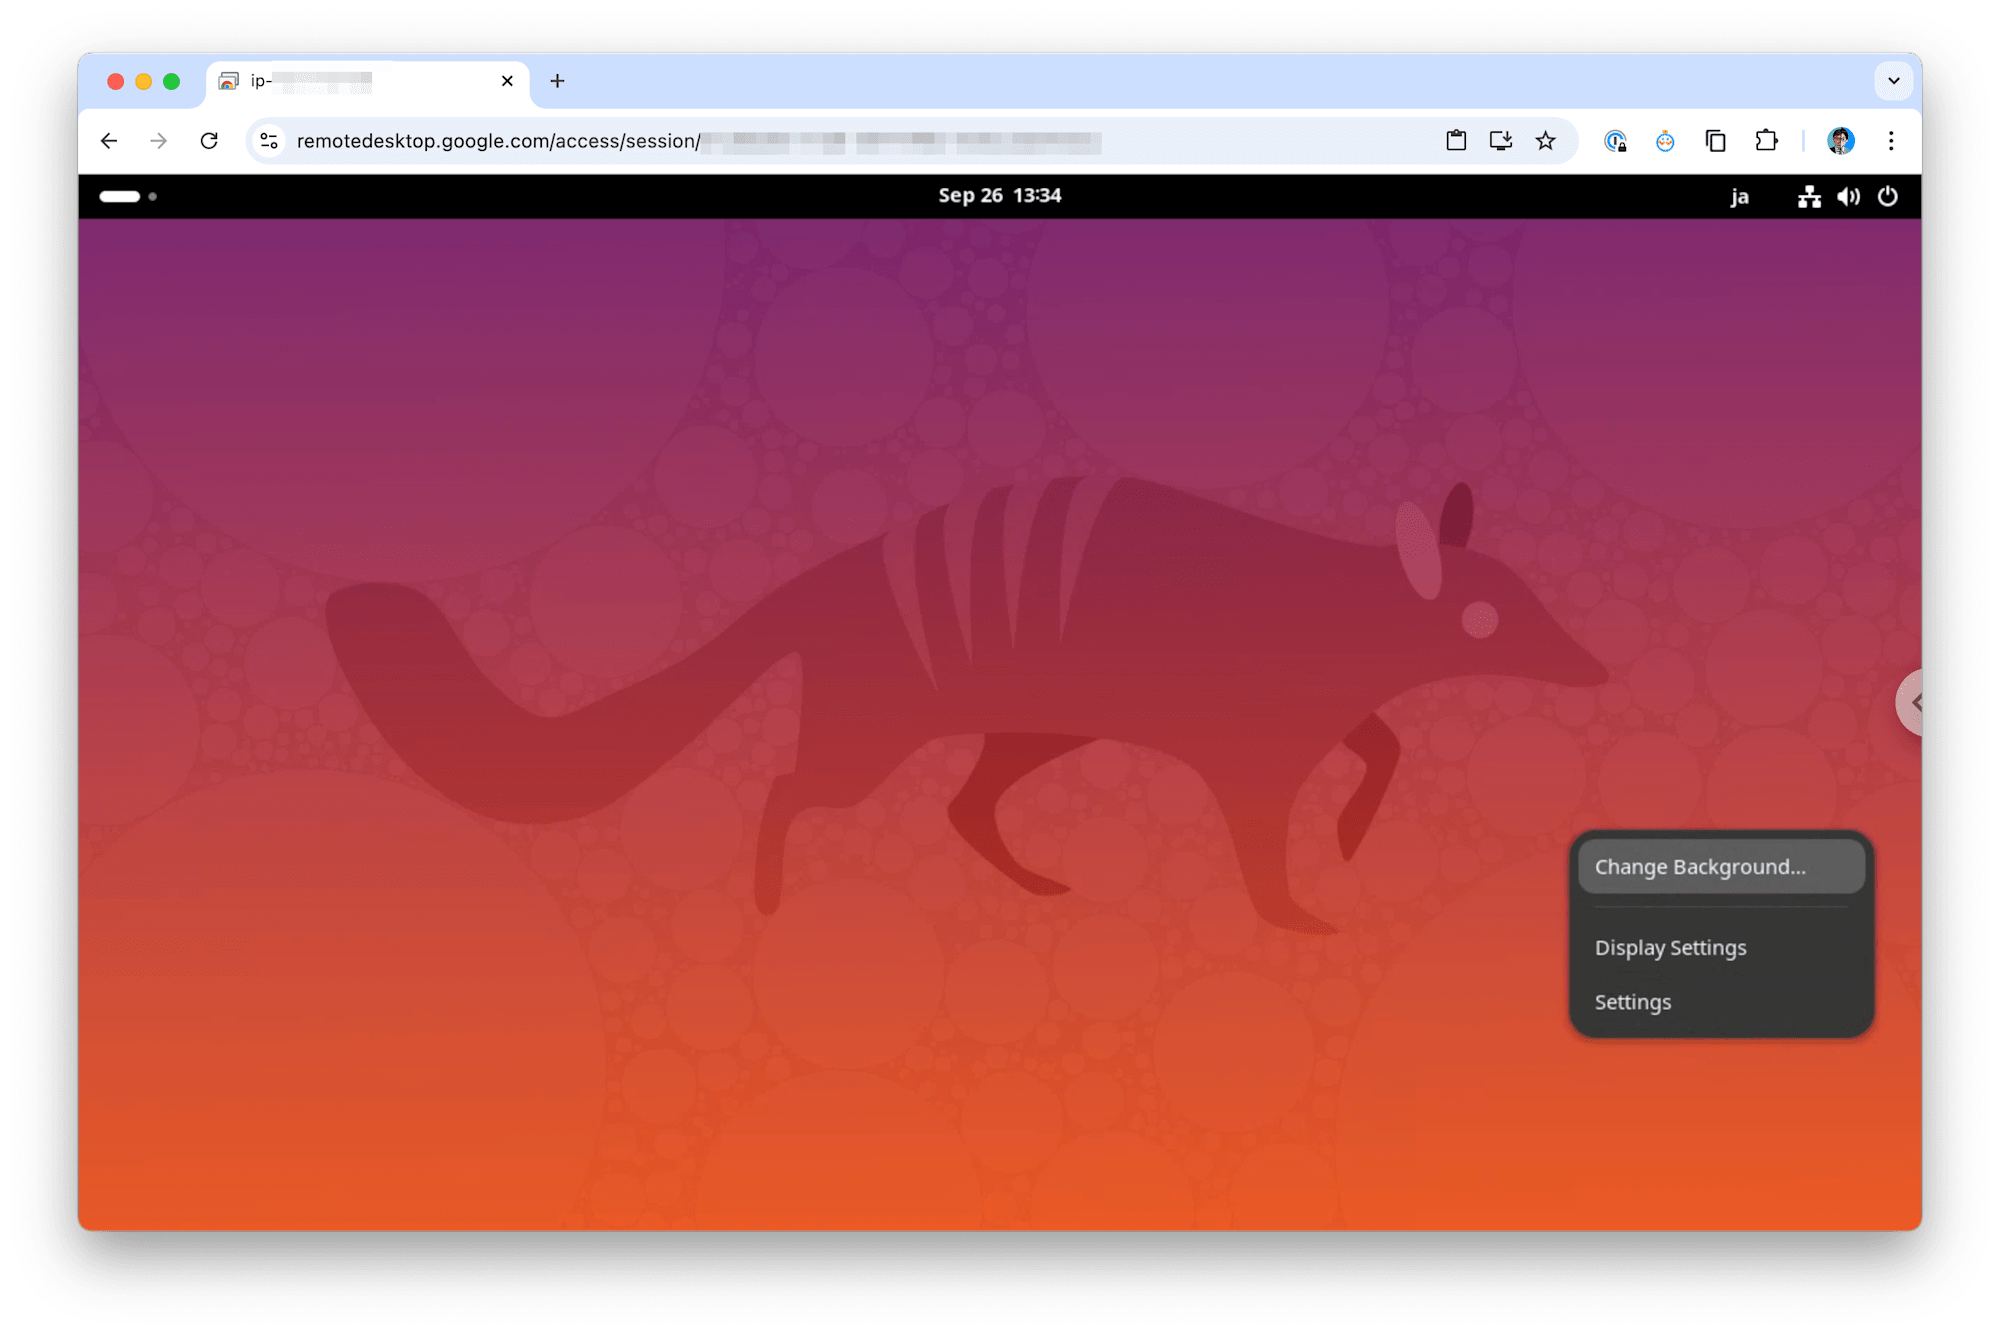Choose Change Background… from context menu
The image size is (2000, 1334).
click(1721, 867)
